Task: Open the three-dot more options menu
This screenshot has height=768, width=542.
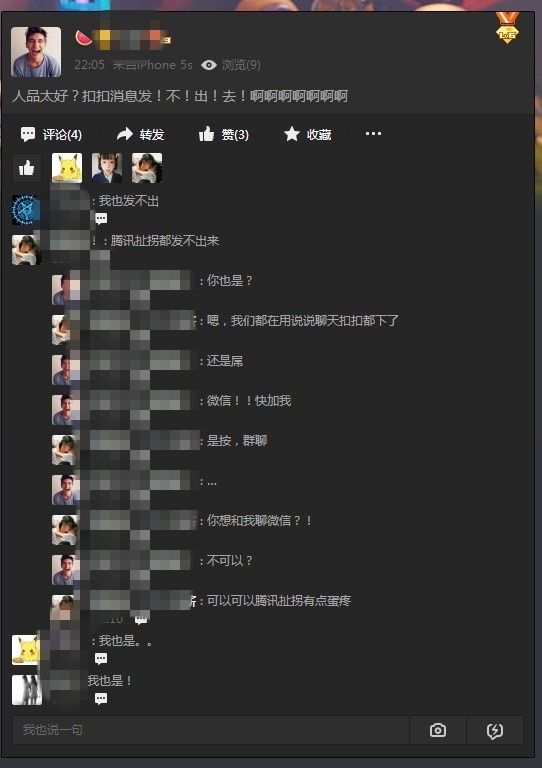Action: 373,134
